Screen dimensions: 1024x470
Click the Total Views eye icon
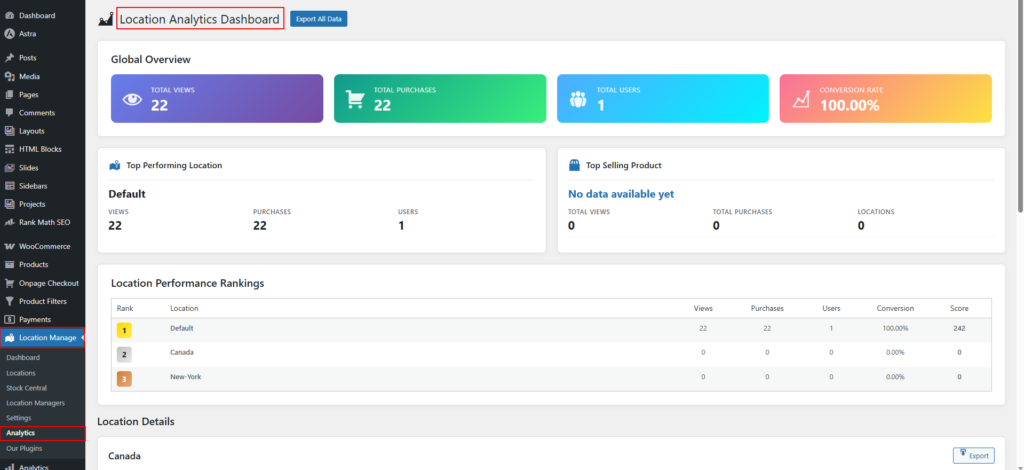(x=132, y=99)
